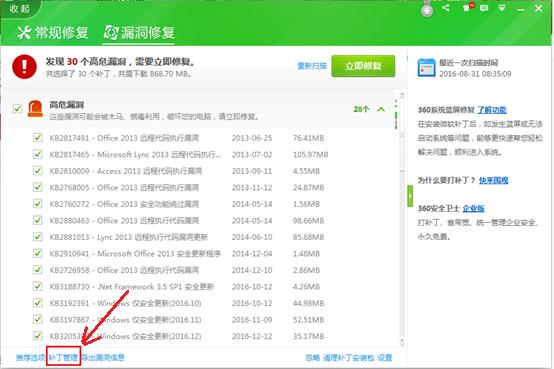
Task: Click the 忽略 ignore link
Action: pos(312,358)
